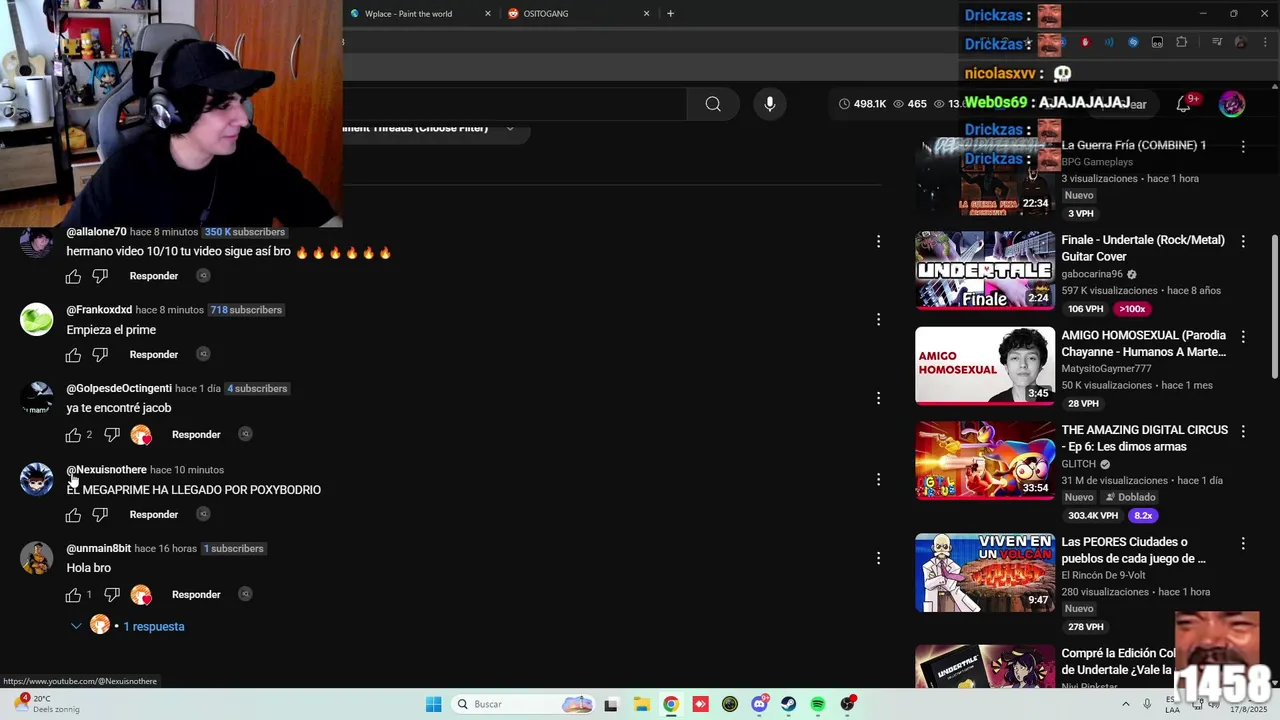Click the Chrome profile avatar in the toolbar
The image size is (1280, 720).
[1241, 42]
